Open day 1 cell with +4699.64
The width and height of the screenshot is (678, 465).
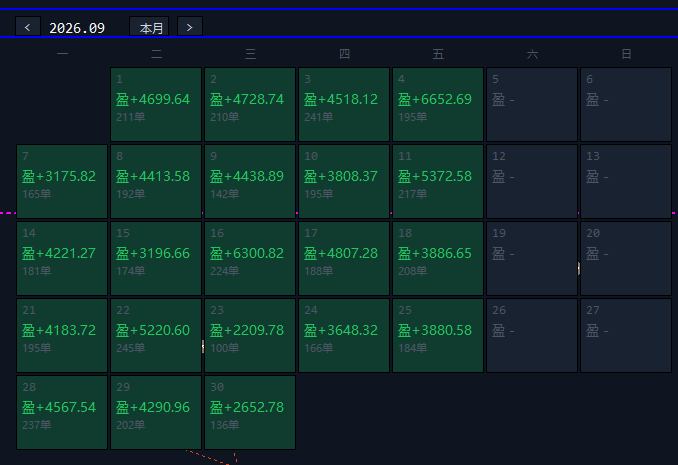156,104
